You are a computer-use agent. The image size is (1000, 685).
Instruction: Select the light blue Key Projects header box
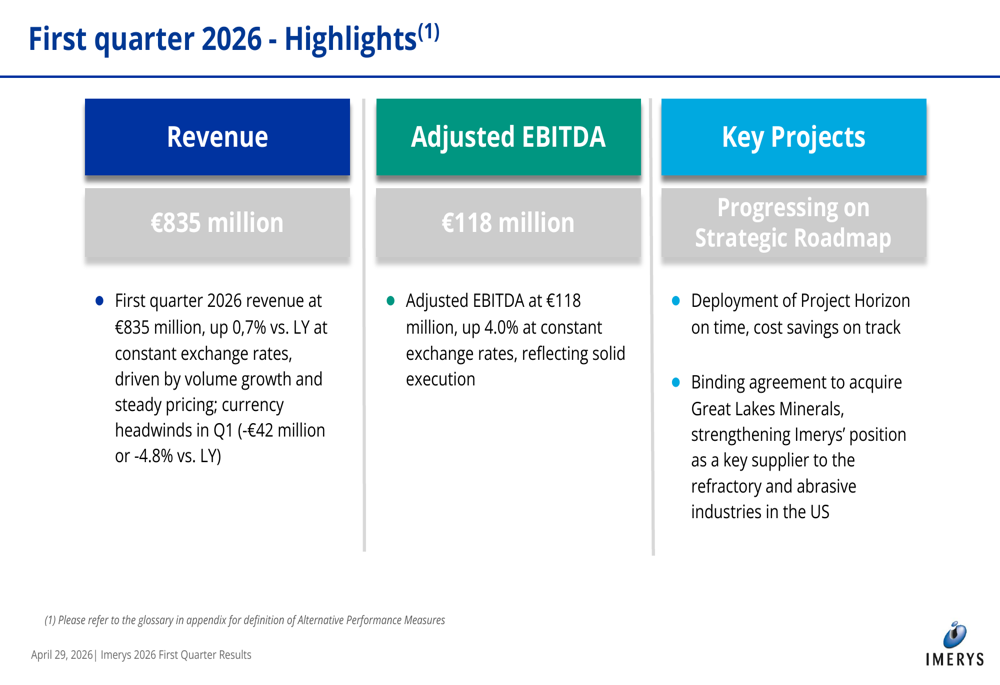click(794, 138)
